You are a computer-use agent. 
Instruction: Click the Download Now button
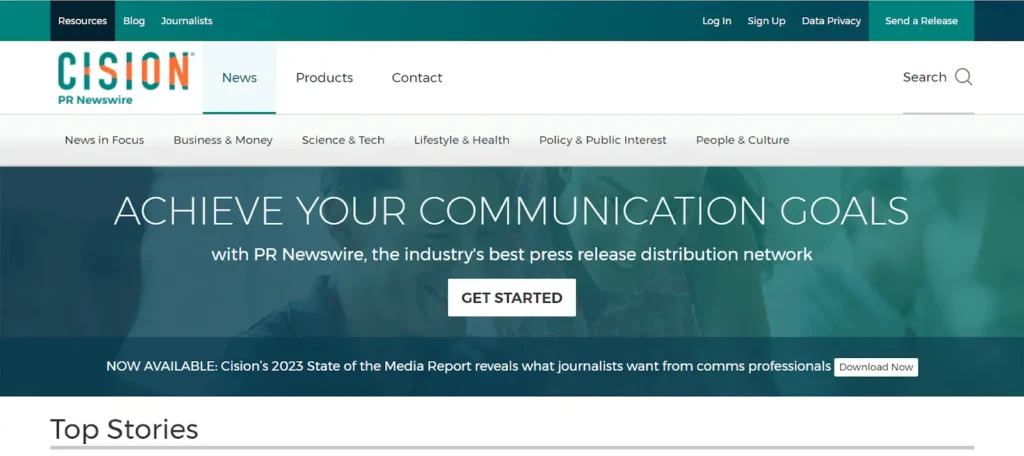coord(876,367)
